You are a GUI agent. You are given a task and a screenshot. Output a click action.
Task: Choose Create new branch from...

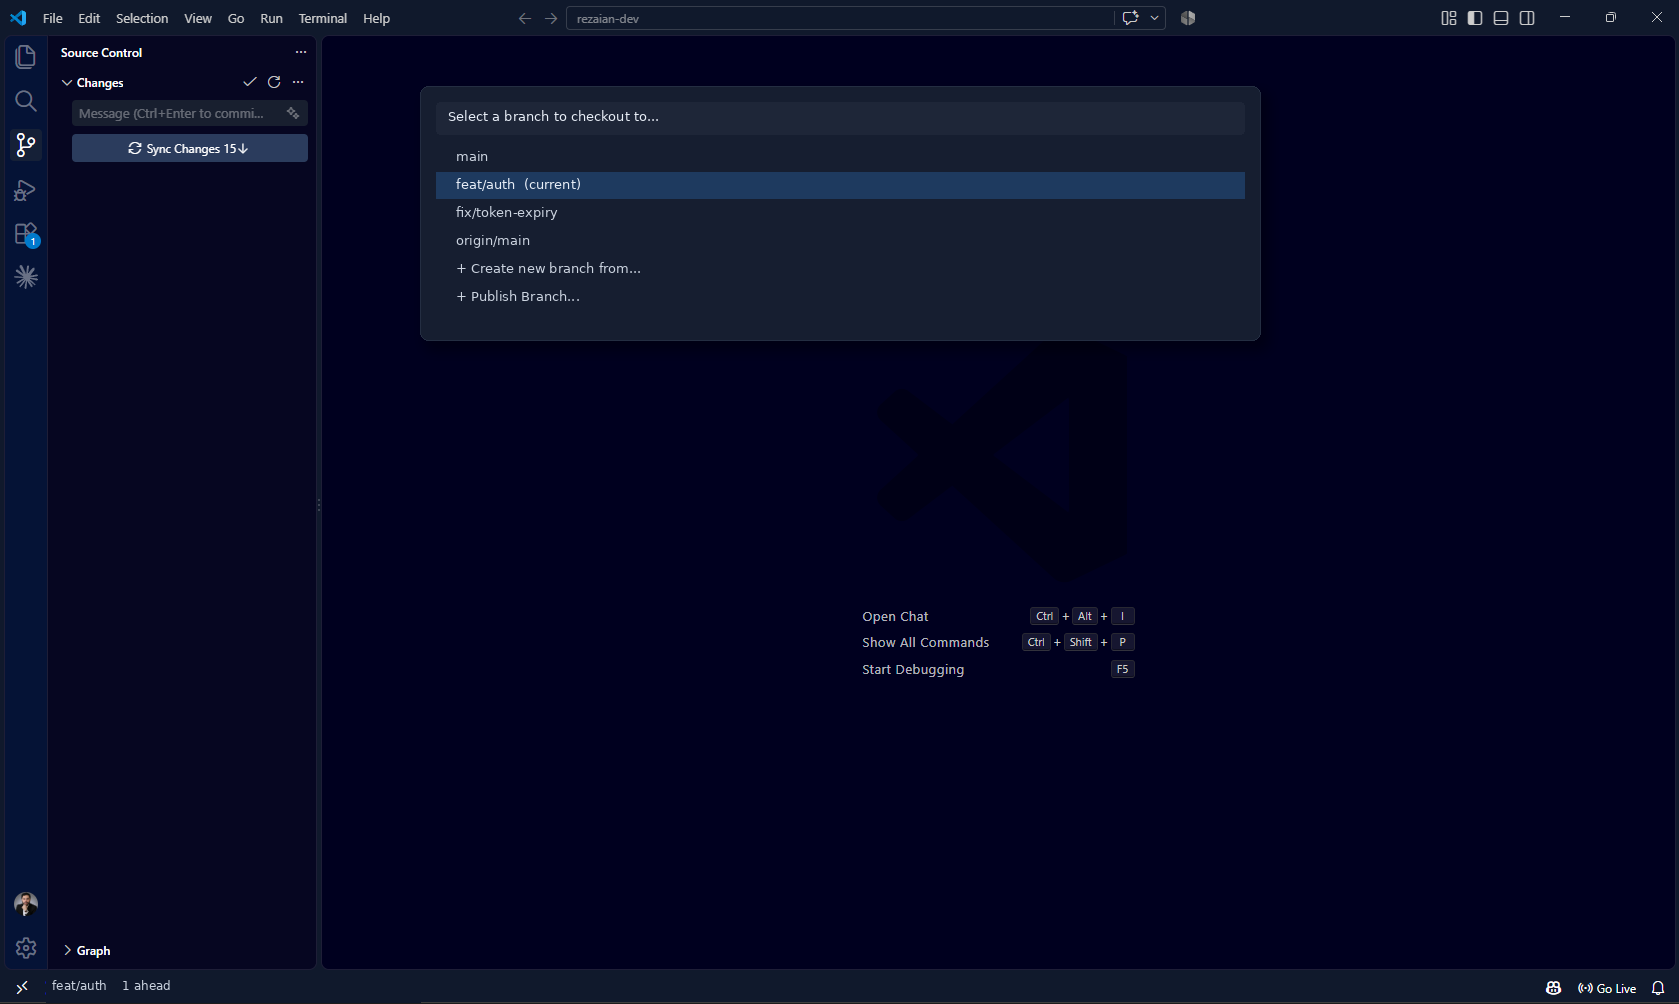pyautogui.click(x=840, y=269)
